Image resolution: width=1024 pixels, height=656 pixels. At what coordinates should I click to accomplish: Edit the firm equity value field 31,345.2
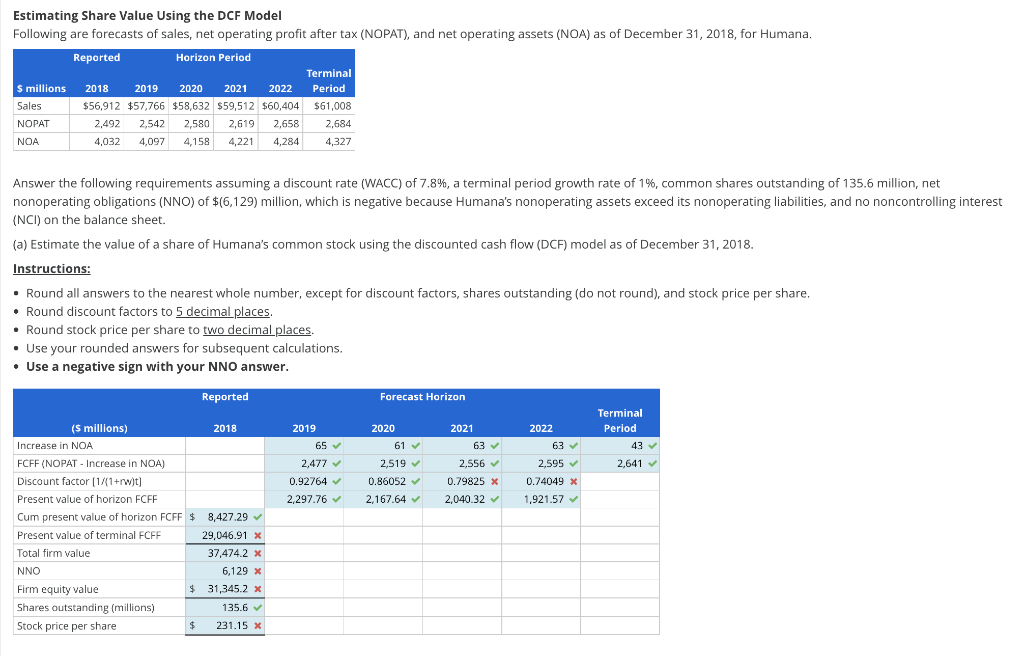coord(225,589)
